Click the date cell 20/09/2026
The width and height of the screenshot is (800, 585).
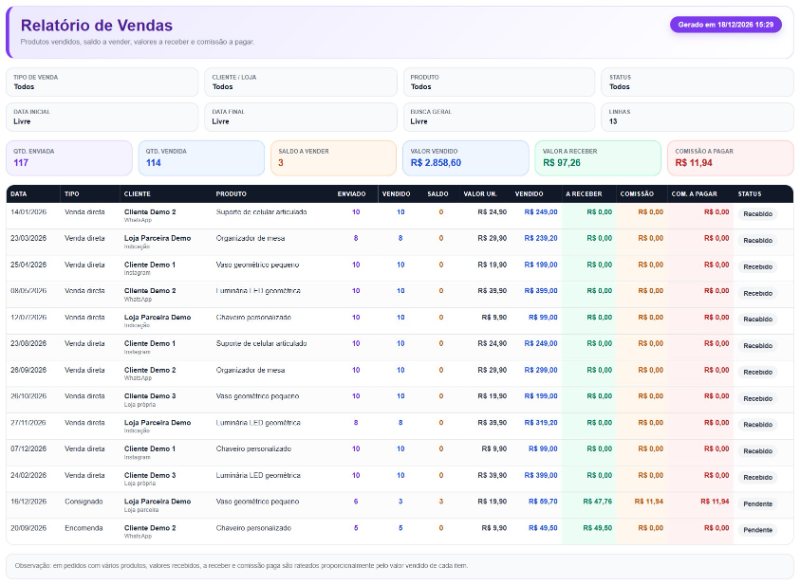click(29, 528)
